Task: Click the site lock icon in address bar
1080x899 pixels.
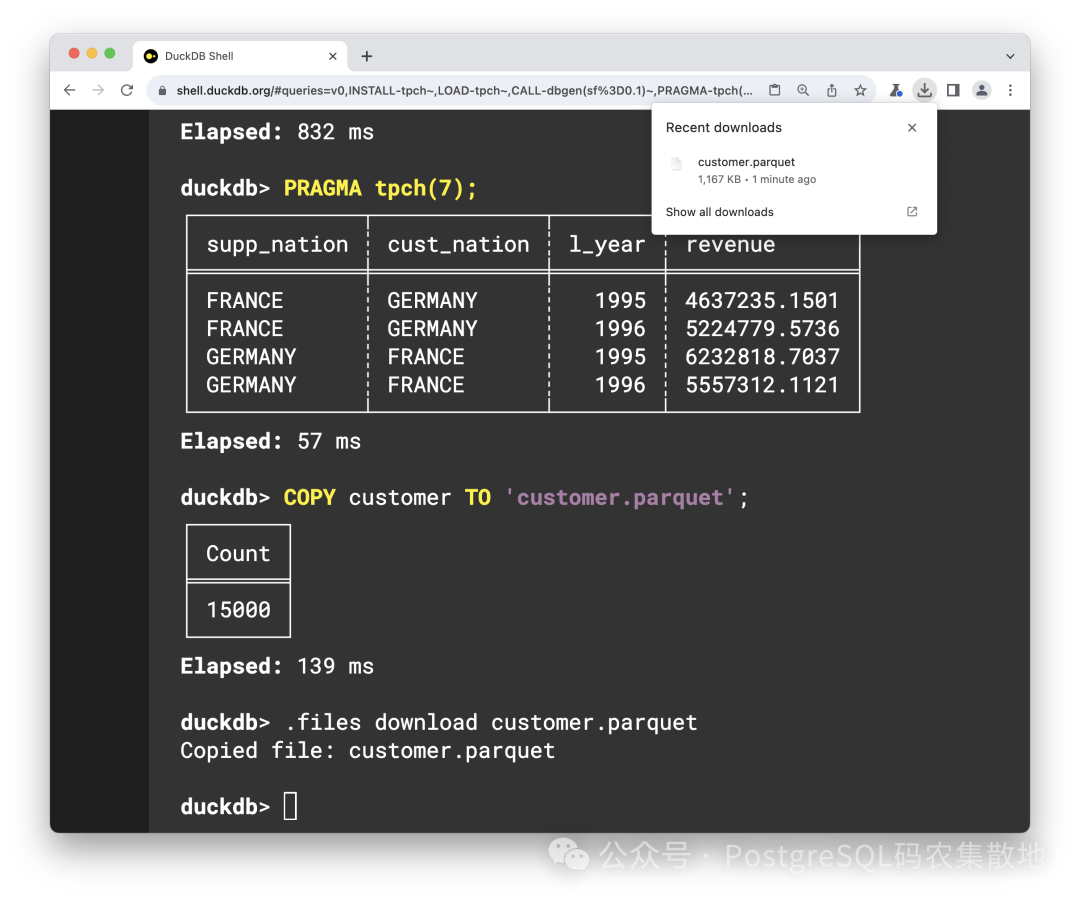Action: (161, 89)
